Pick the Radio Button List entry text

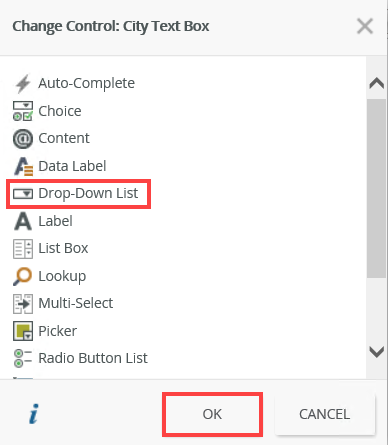(x=93, y=358)
